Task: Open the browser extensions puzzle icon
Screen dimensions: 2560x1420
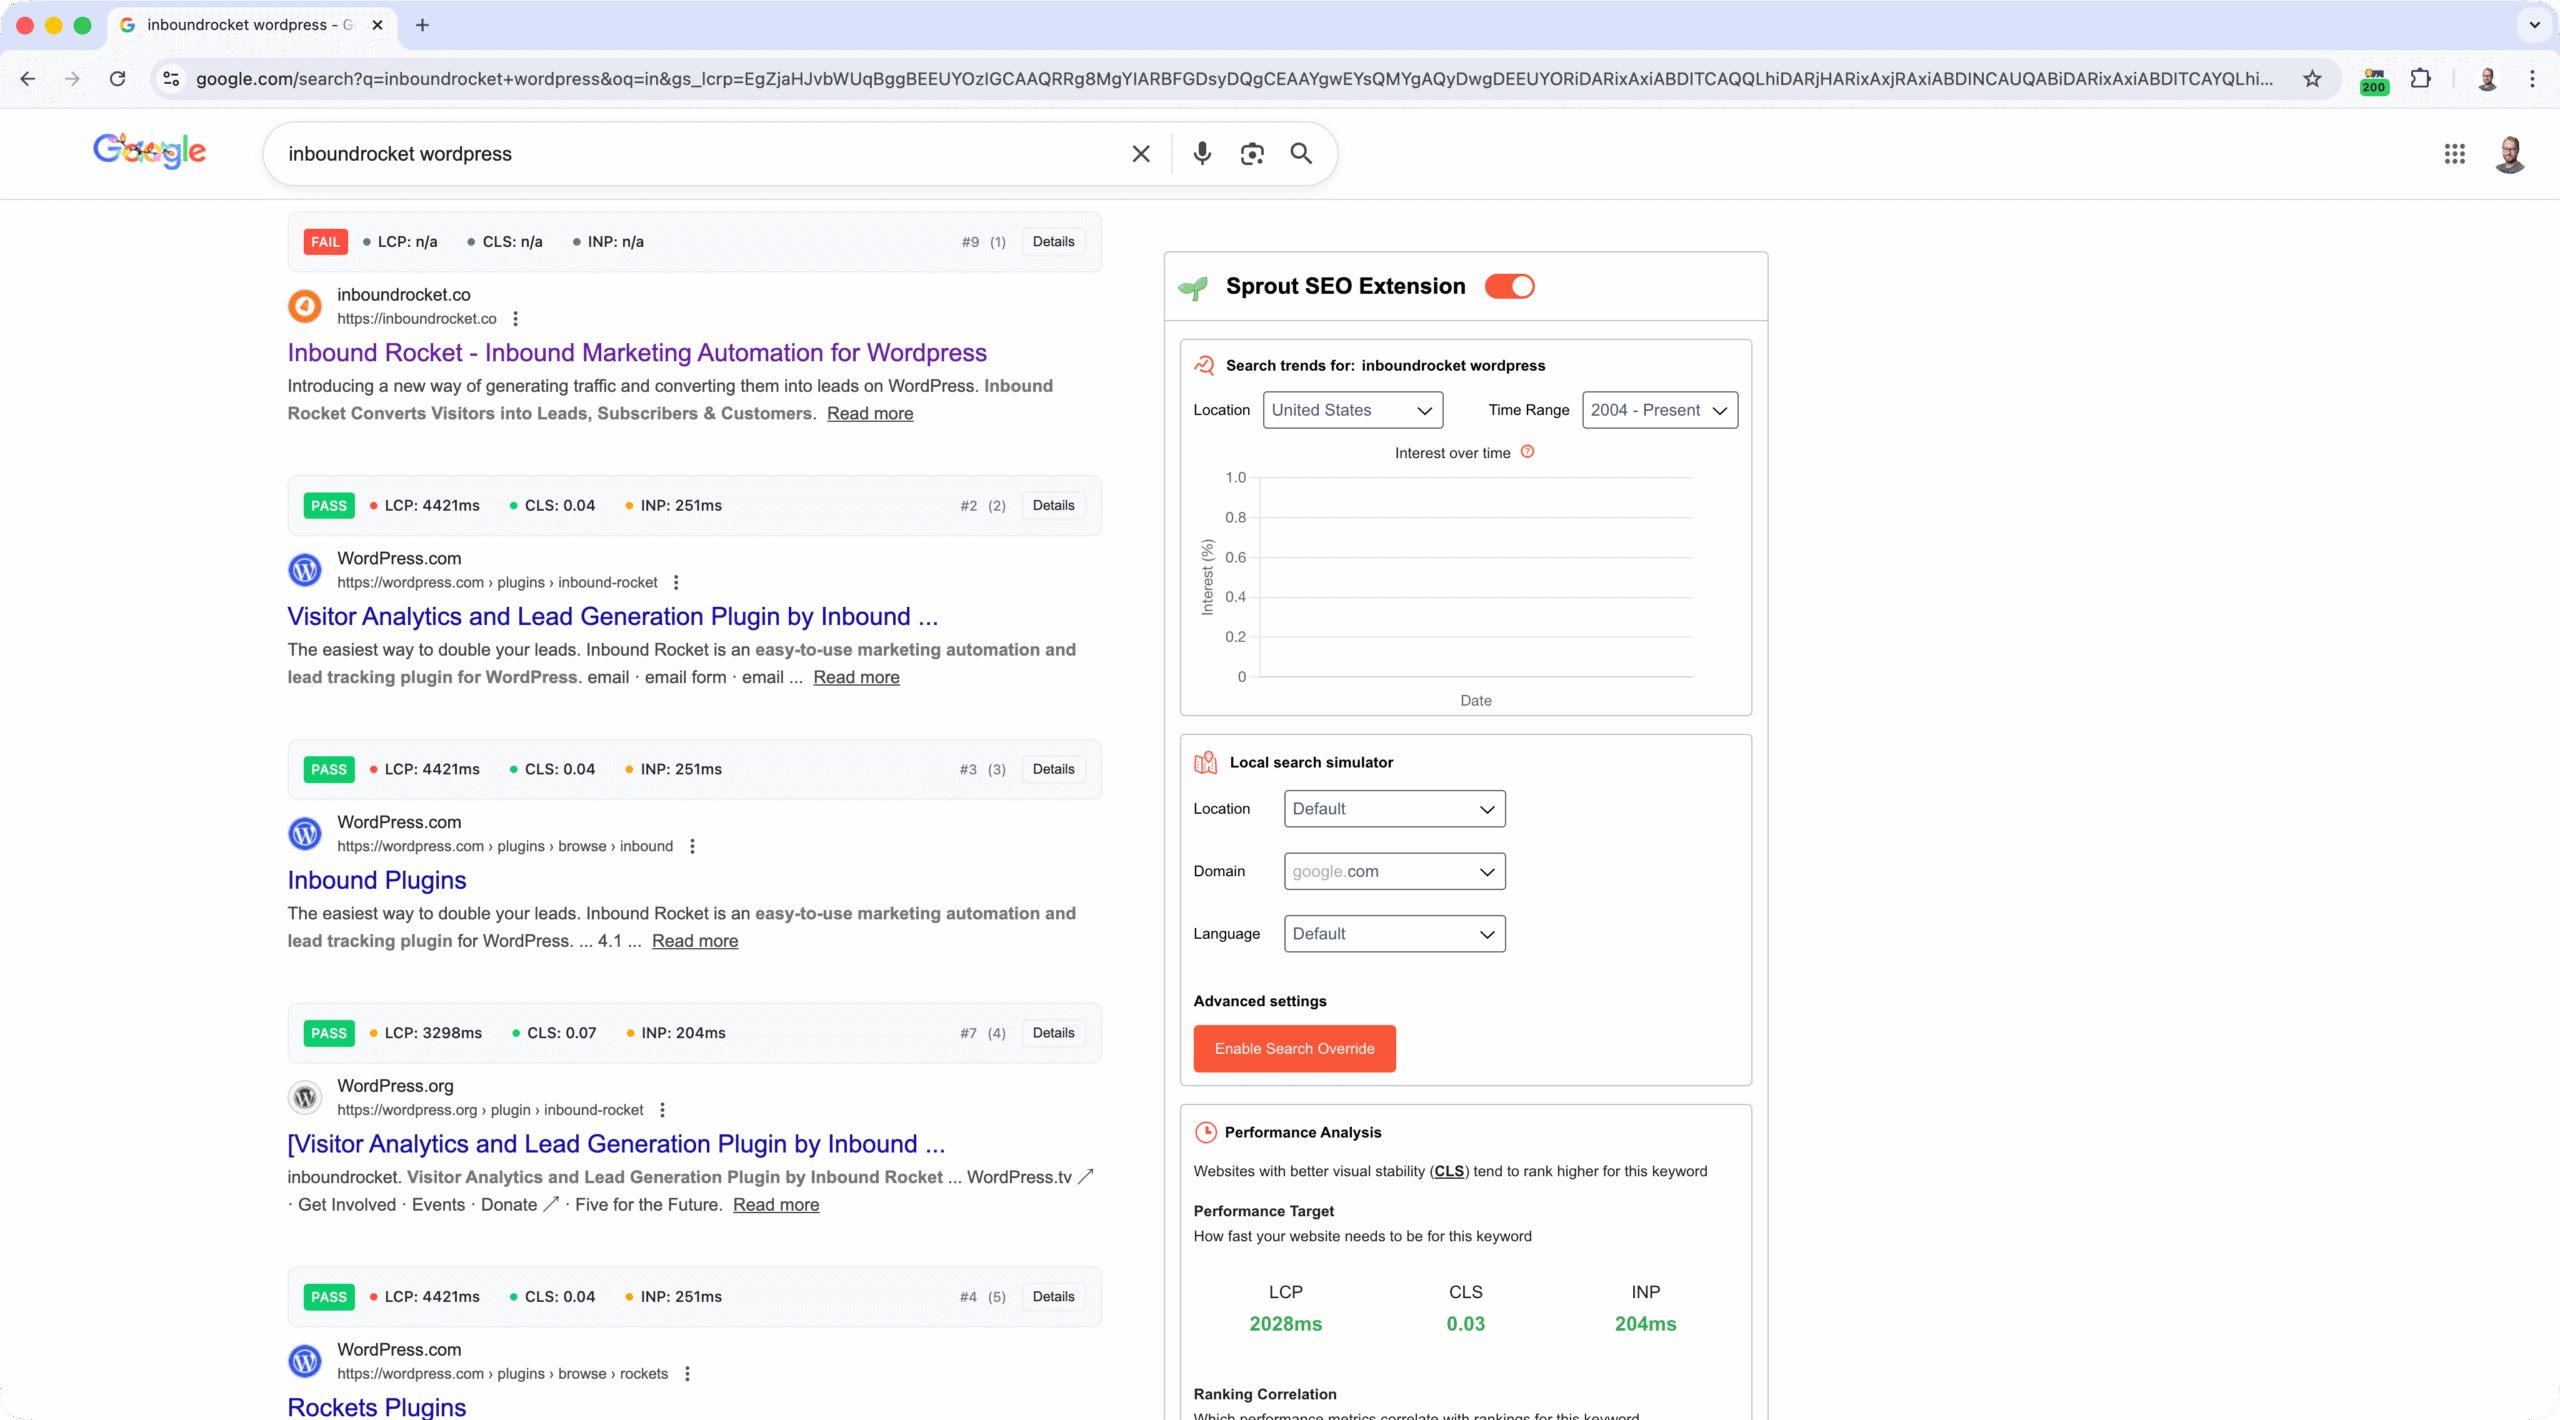Action: pyautogui.click(x=2420, y=79)
